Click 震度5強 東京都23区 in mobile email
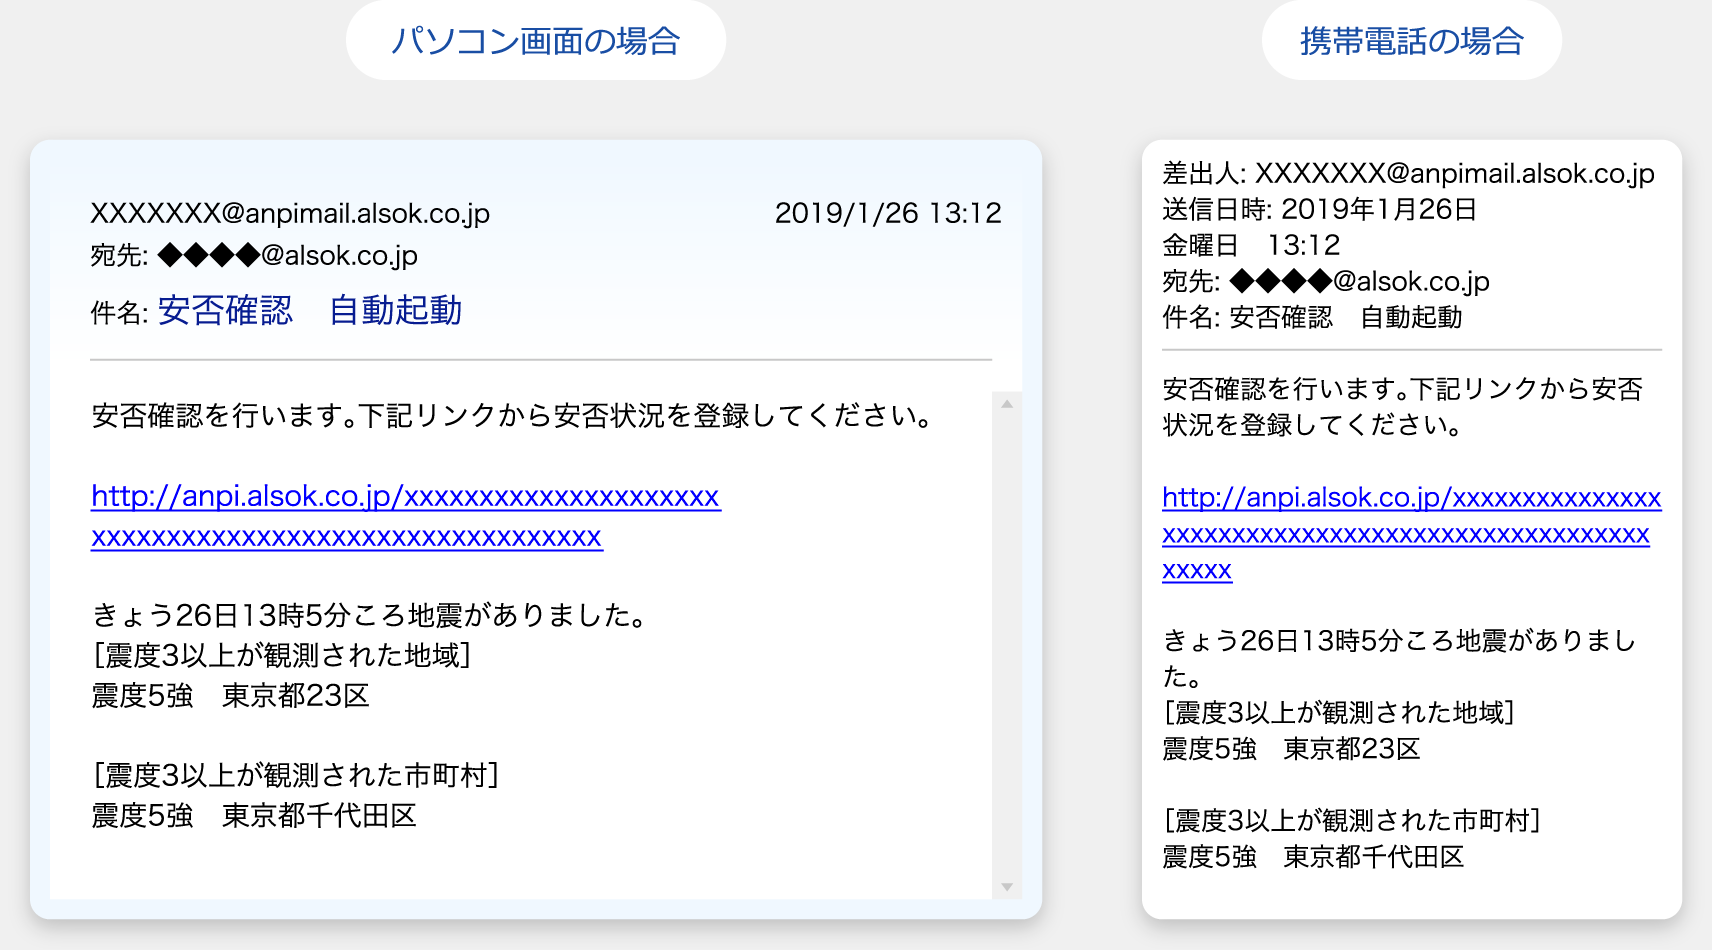The width and height of the screenshot is (1712, 950). (1290, 749)
